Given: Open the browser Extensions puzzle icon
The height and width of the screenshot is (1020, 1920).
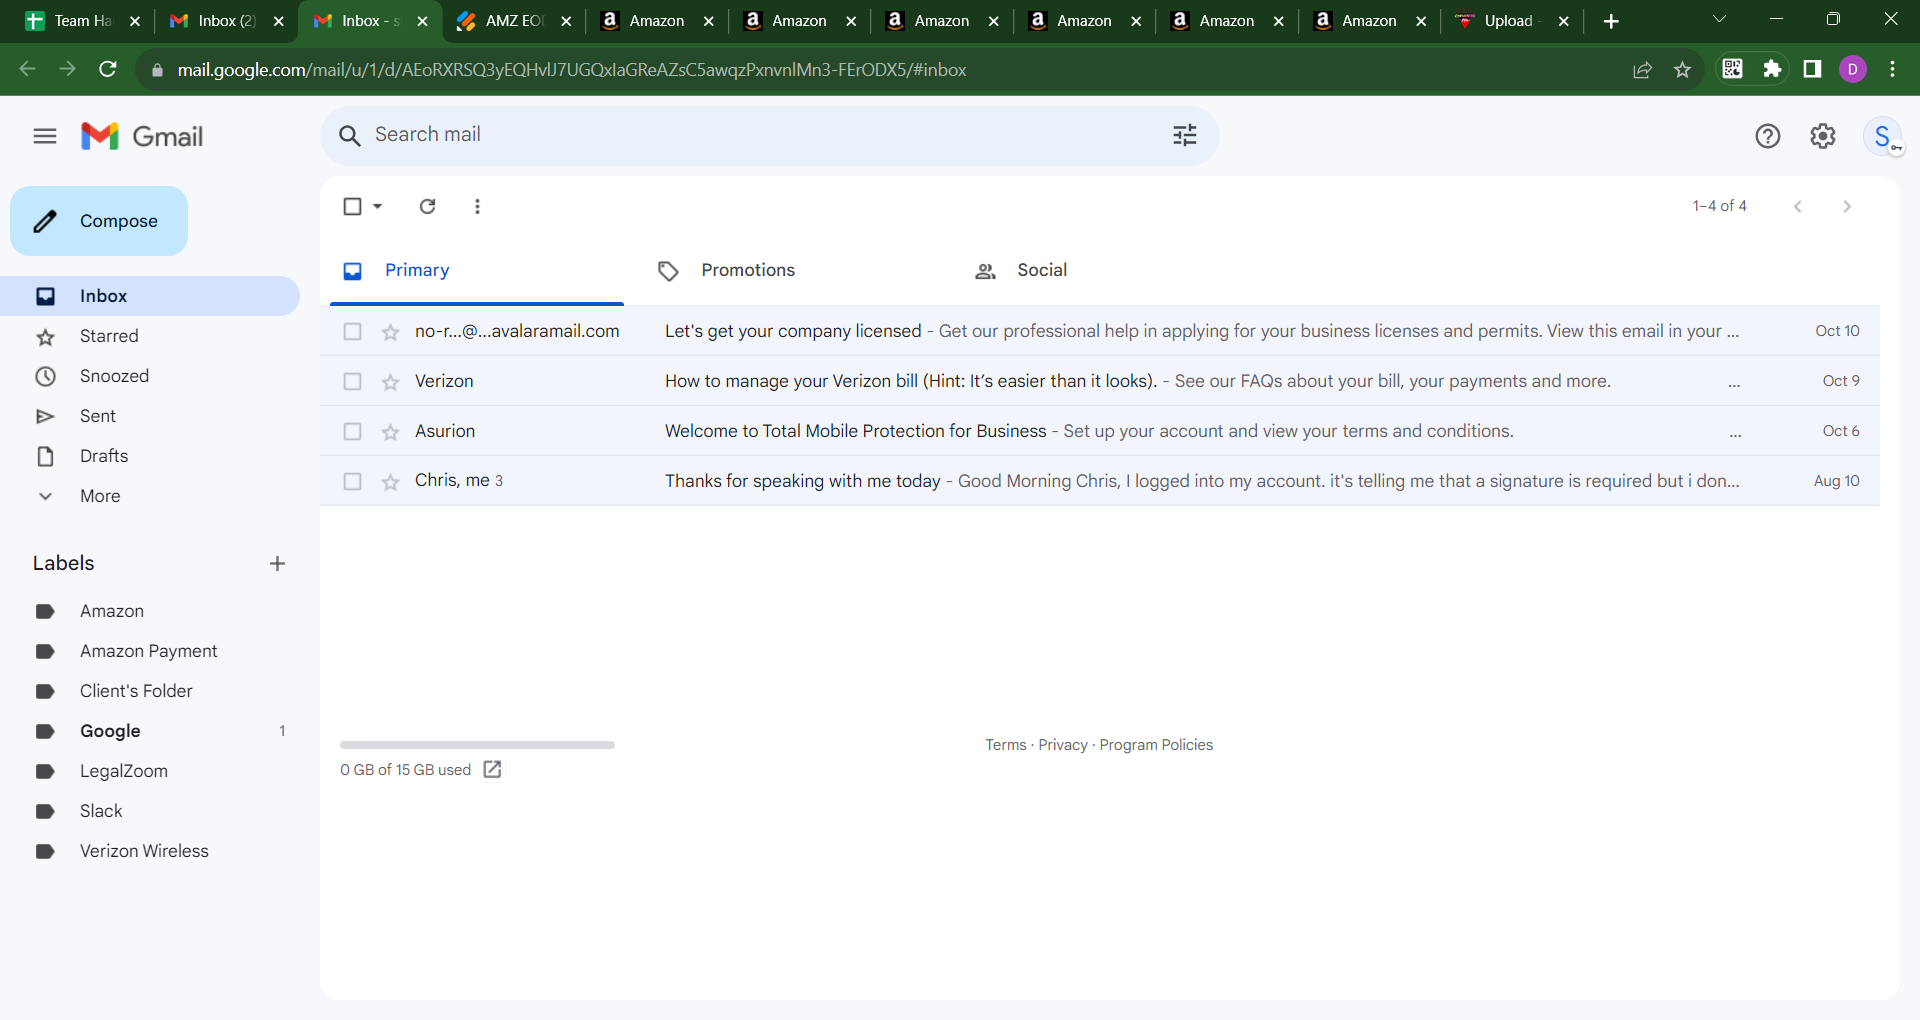Looking at the screenshot, I should (1772, 69).
